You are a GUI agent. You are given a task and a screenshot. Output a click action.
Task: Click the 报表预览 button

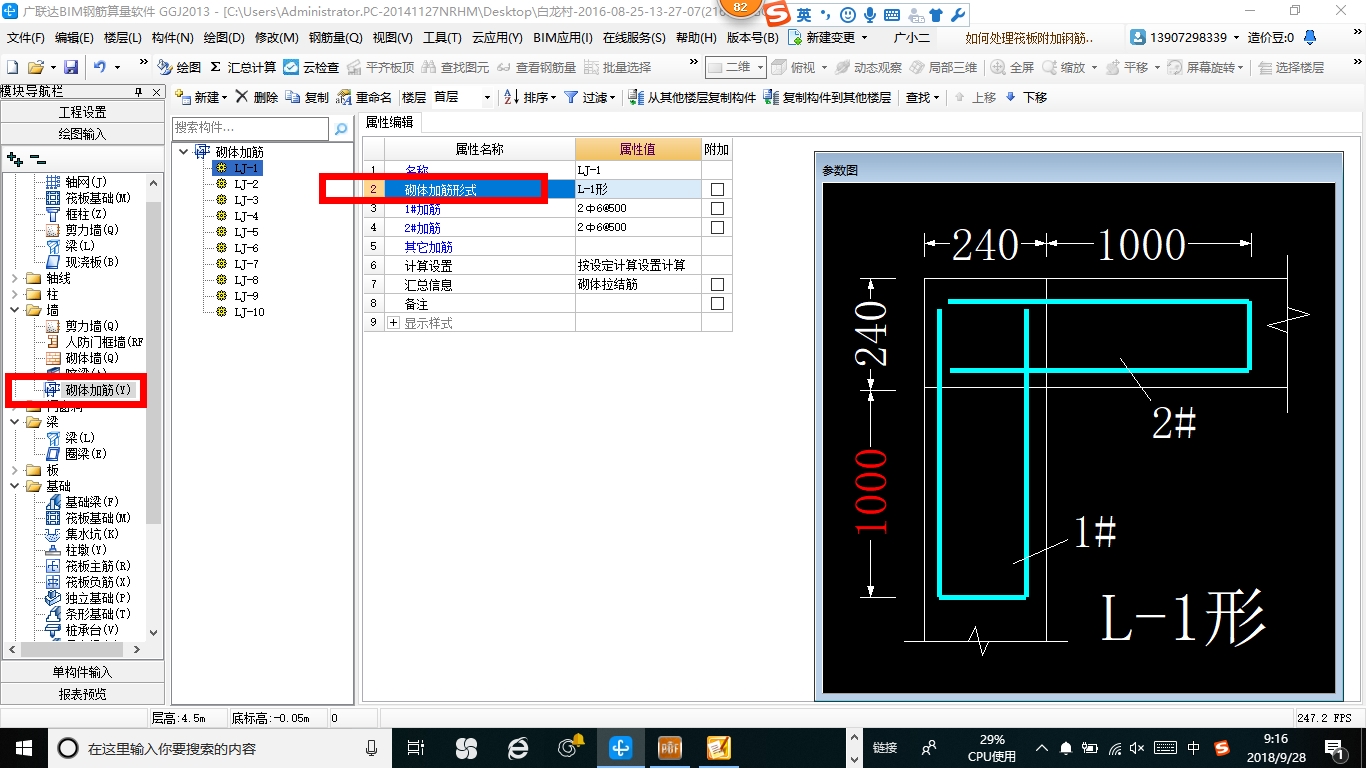[82, 694]
